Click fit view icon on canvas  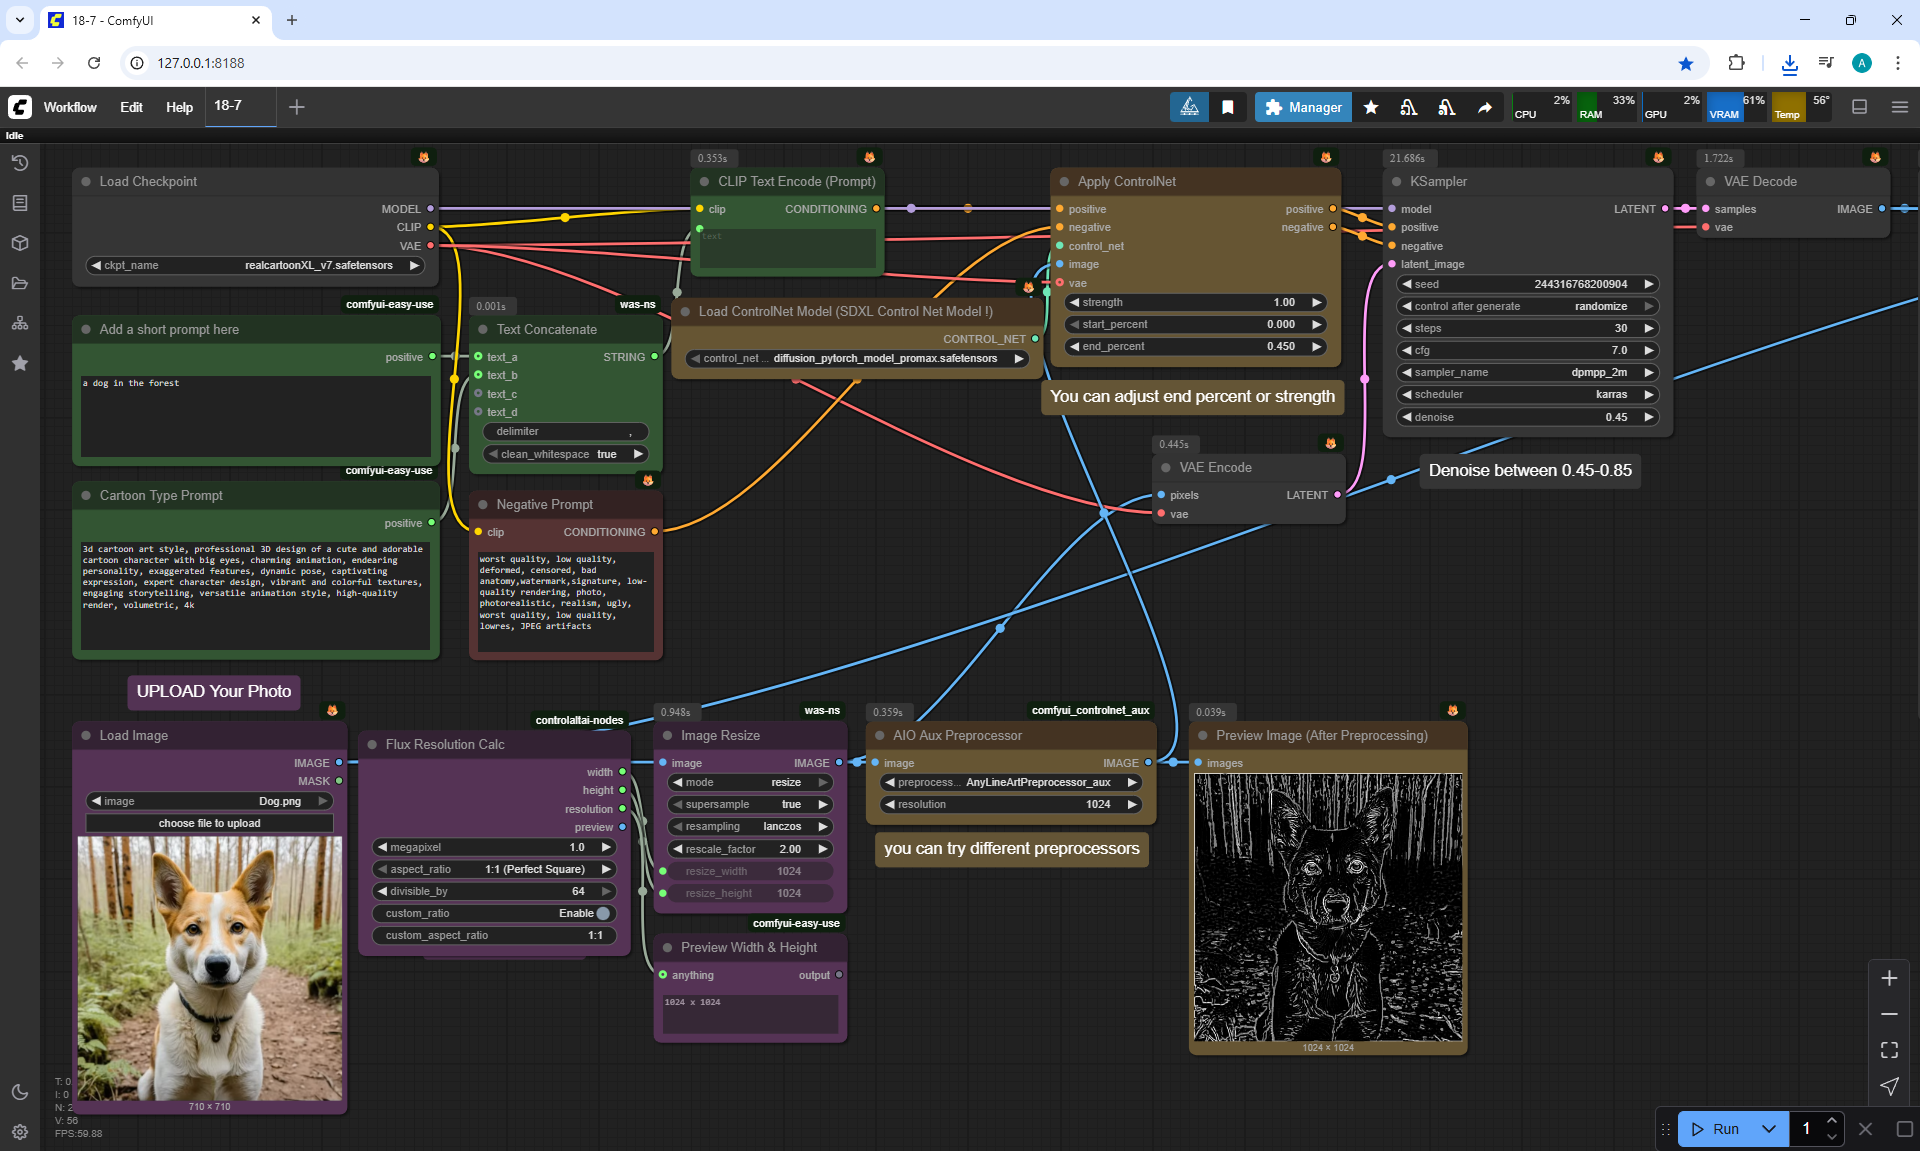click(x=1889, y=1050)
